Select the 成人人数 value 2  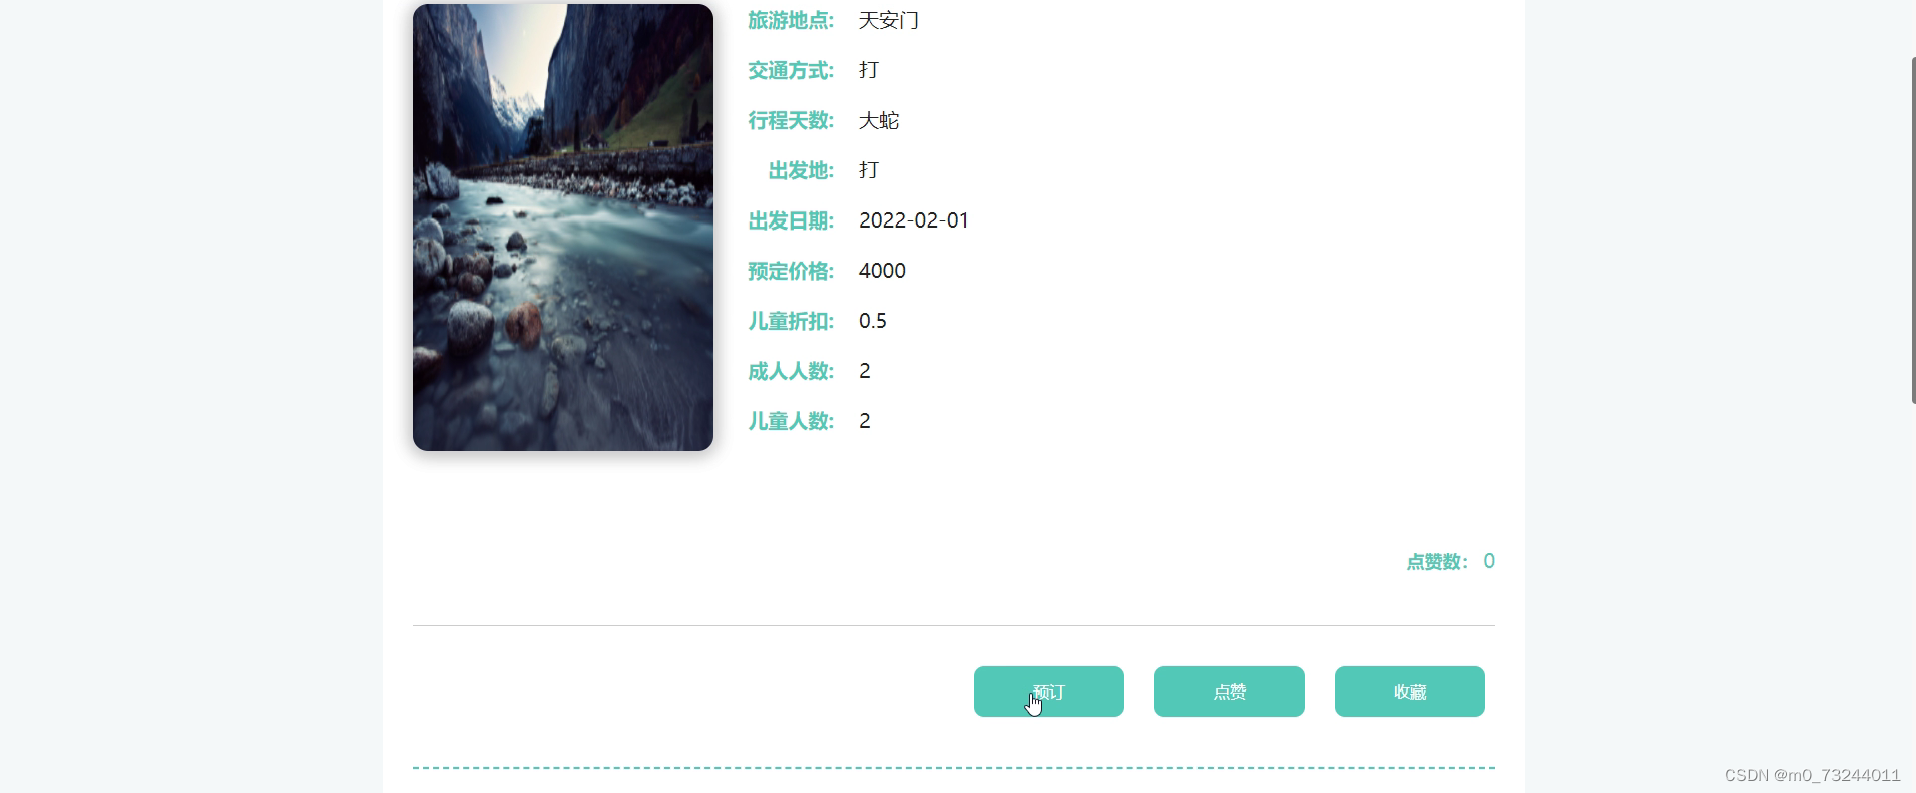(865, 371)
